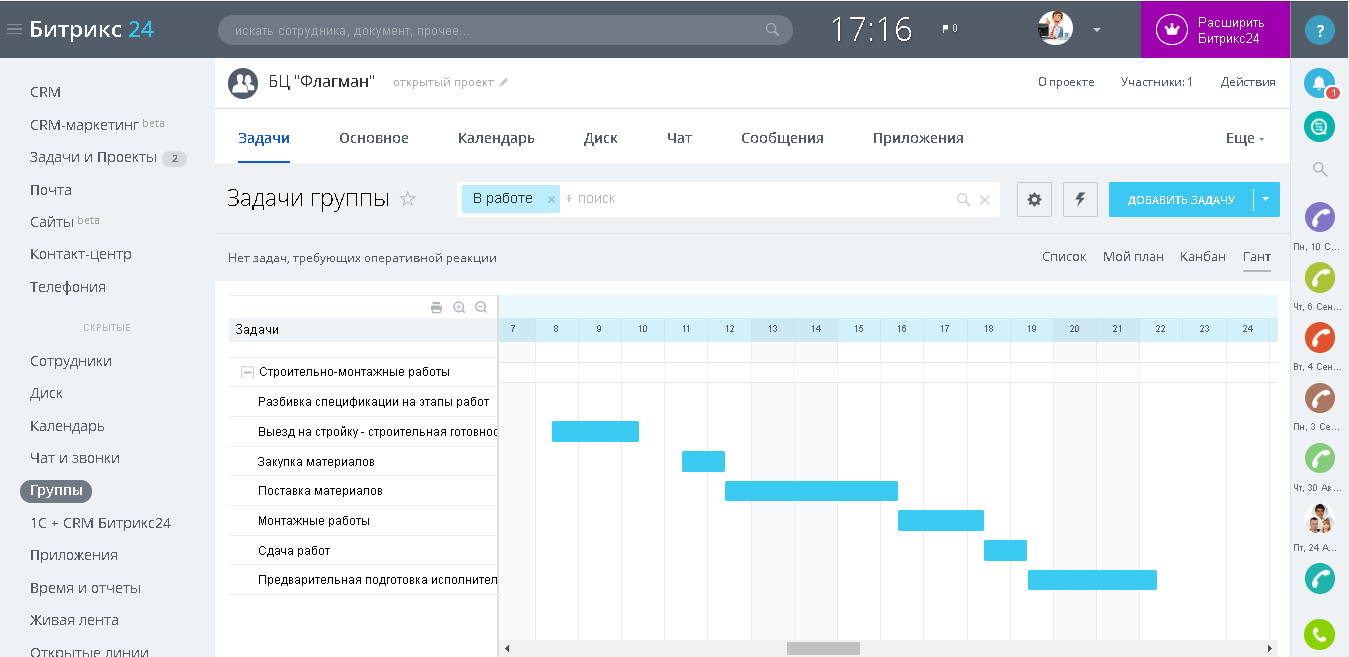Star the Задачи группы page as favorite
The width and height of the screenshot is (1349, 657).
click(x=407, y=199)
